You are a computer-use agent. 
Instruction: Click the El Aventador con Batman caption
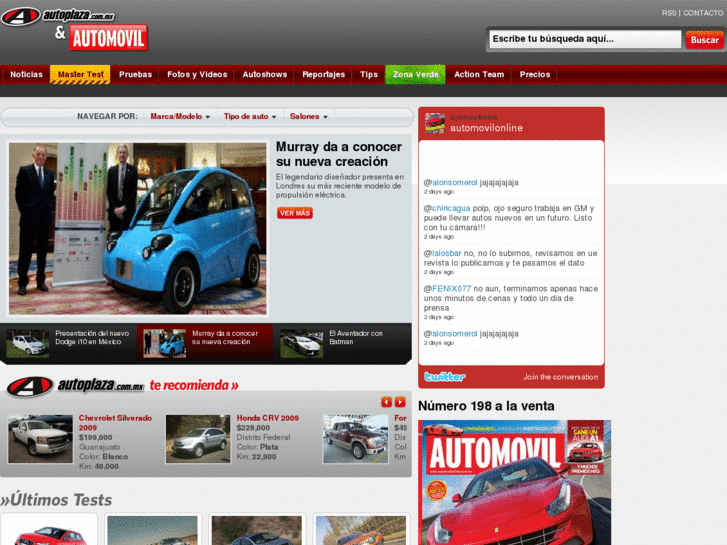(x=356, y=338)
